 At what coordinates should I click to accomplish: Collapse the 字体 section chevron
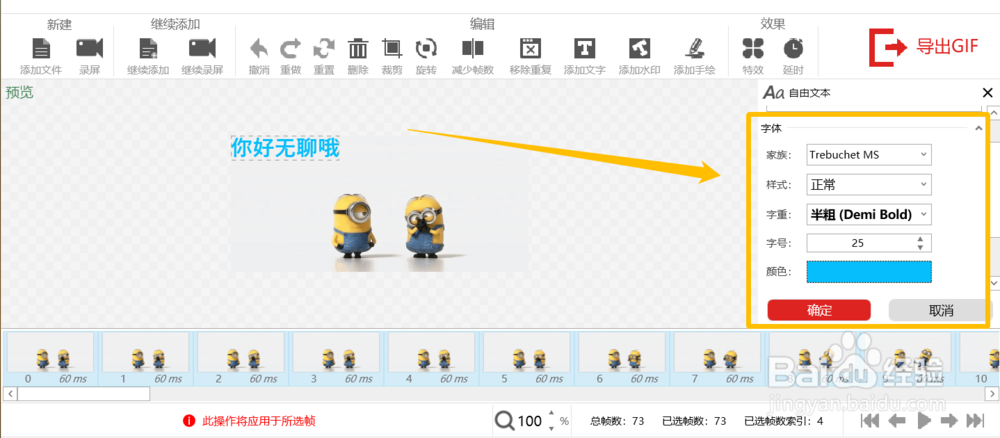point(978,128)
